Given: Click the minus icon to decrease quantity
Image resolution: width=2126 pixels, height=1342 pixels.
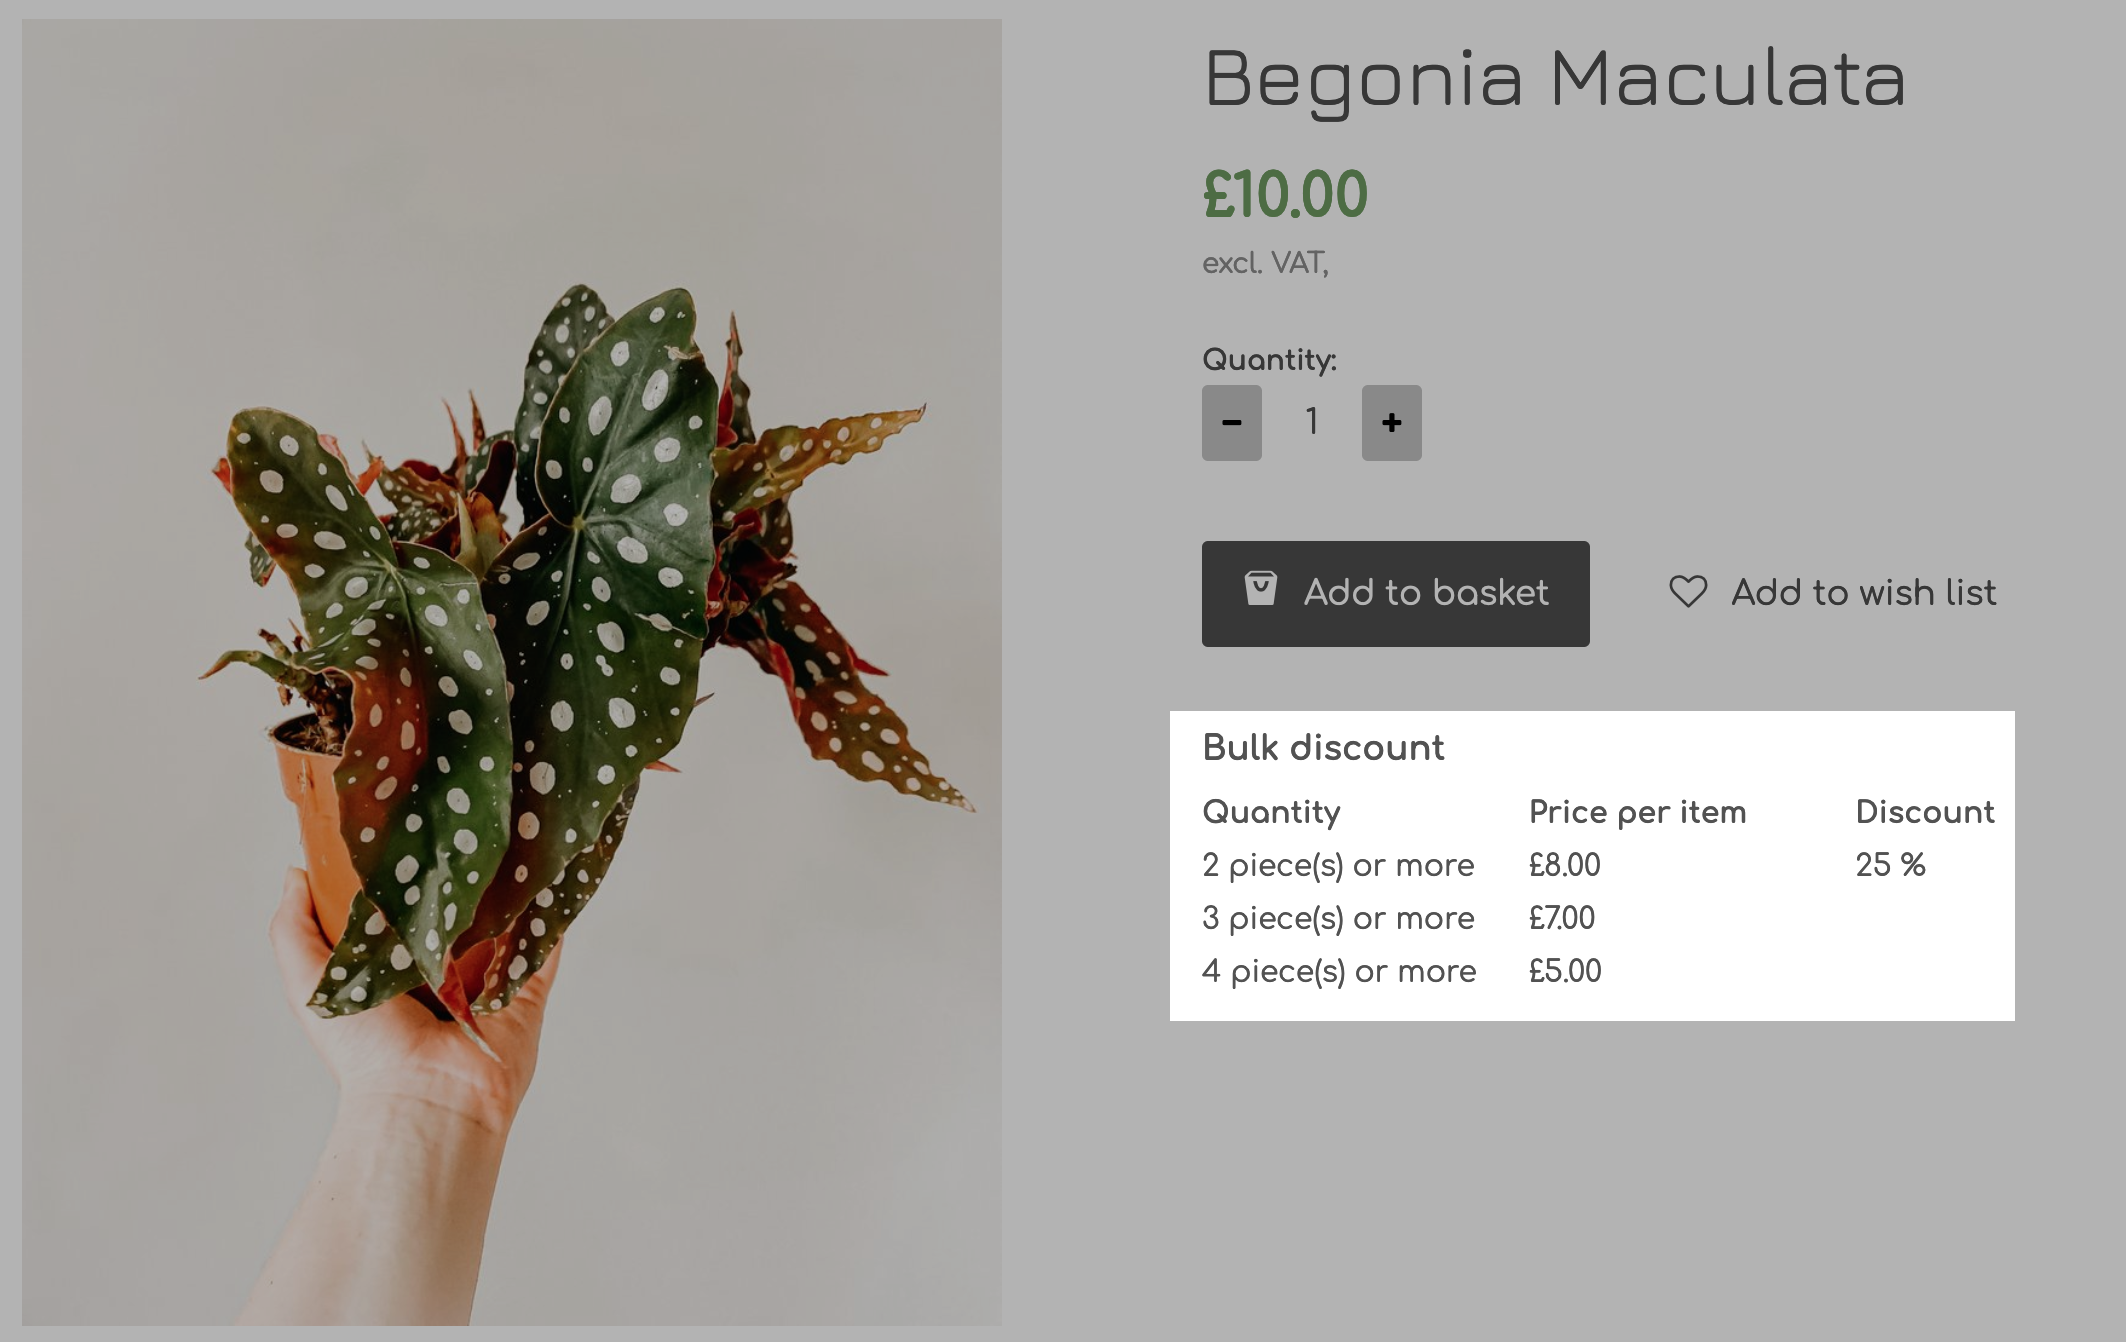Looking at the screenshot, I should pyautogui.click(x=1231, y=423).
